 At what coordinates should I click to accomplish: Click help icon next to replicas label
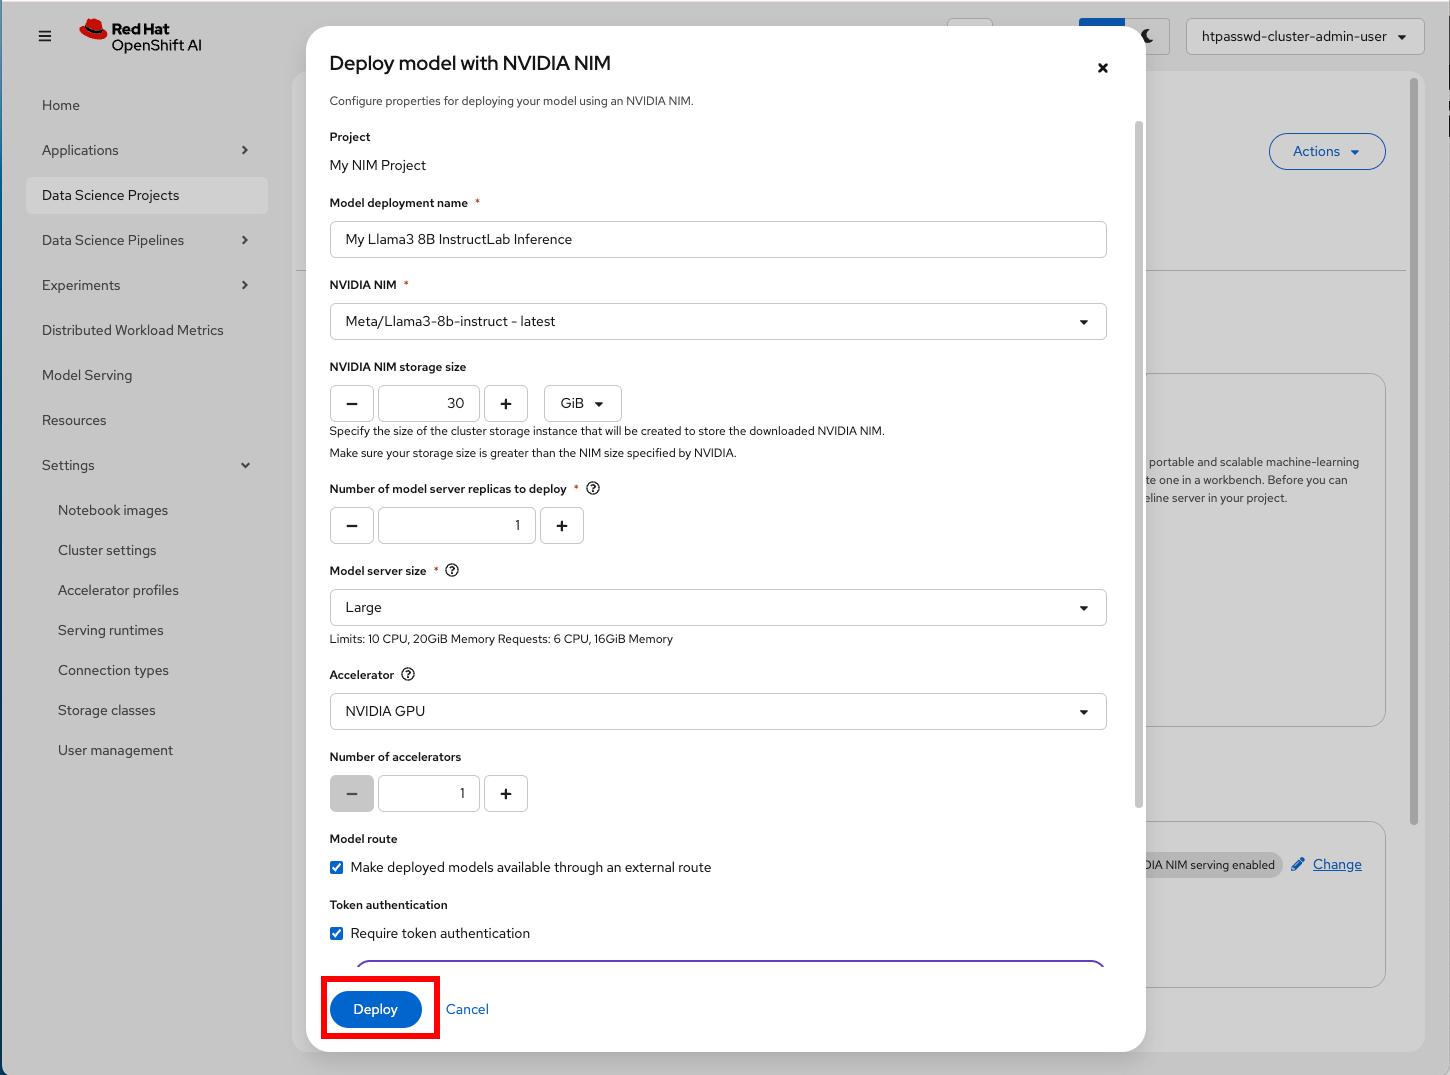coord(593,489)
